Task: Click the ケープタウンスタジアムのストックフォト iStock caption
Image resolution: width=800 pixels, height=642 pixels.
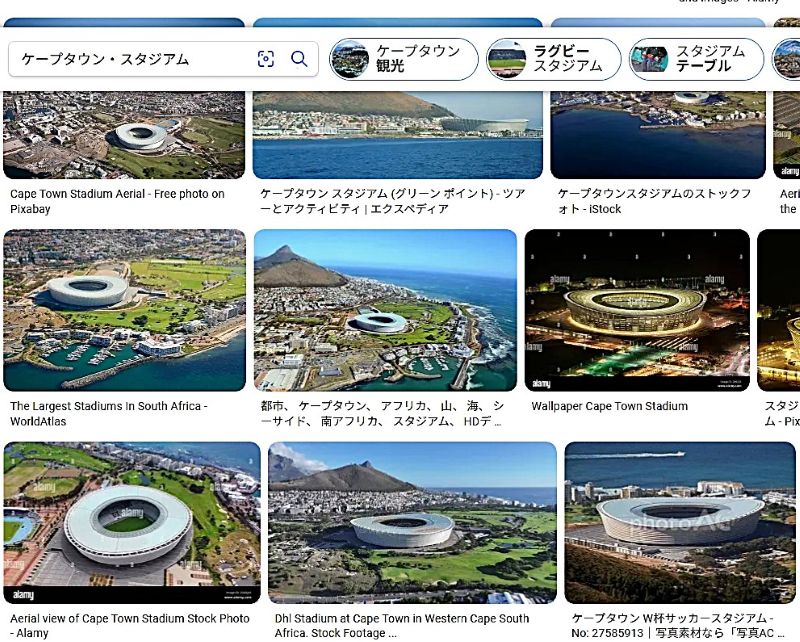Action: pyautogui.click(x=655, y=201)
